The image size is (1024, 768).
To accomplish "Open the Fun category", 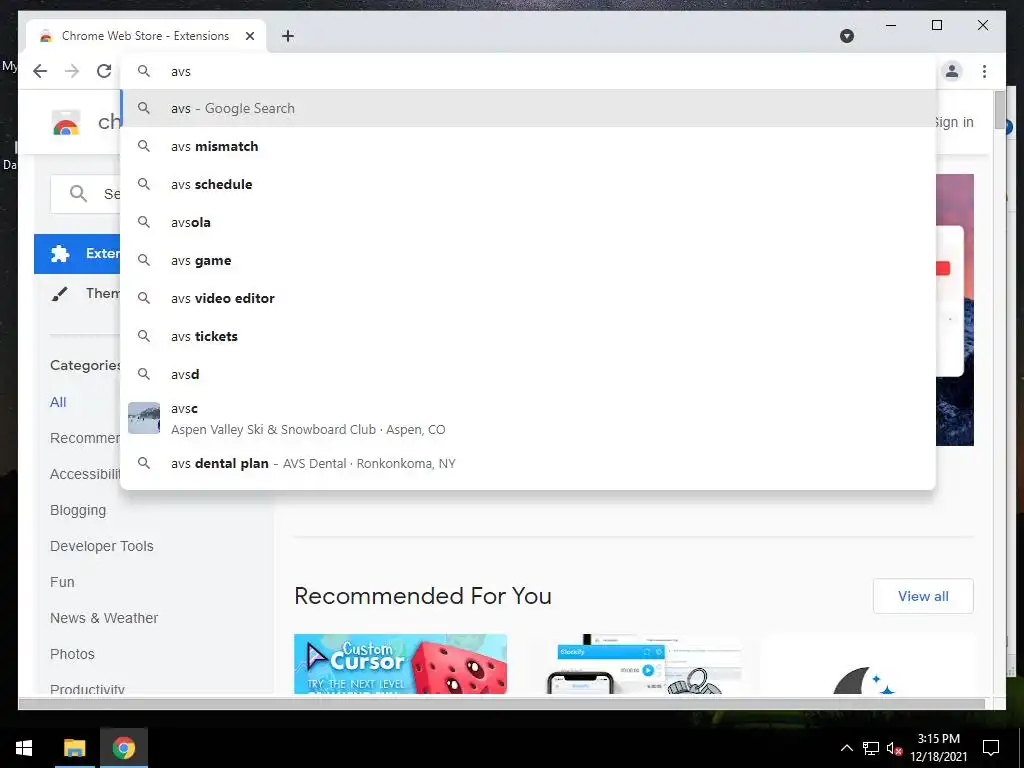I will pos(62,582).
